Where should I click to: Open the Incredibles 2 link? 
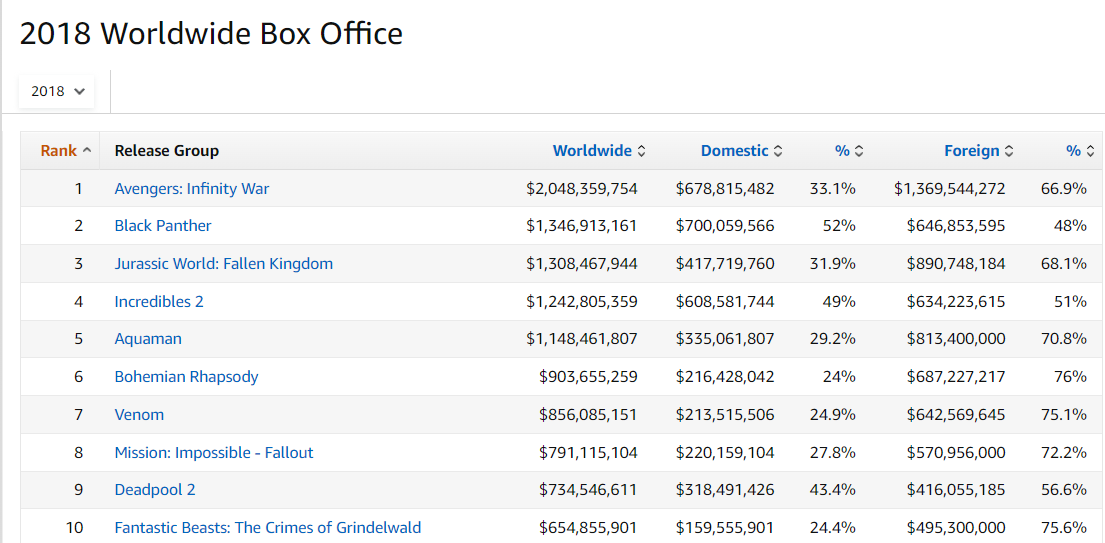pyautogui.click(x=159, y=301)
